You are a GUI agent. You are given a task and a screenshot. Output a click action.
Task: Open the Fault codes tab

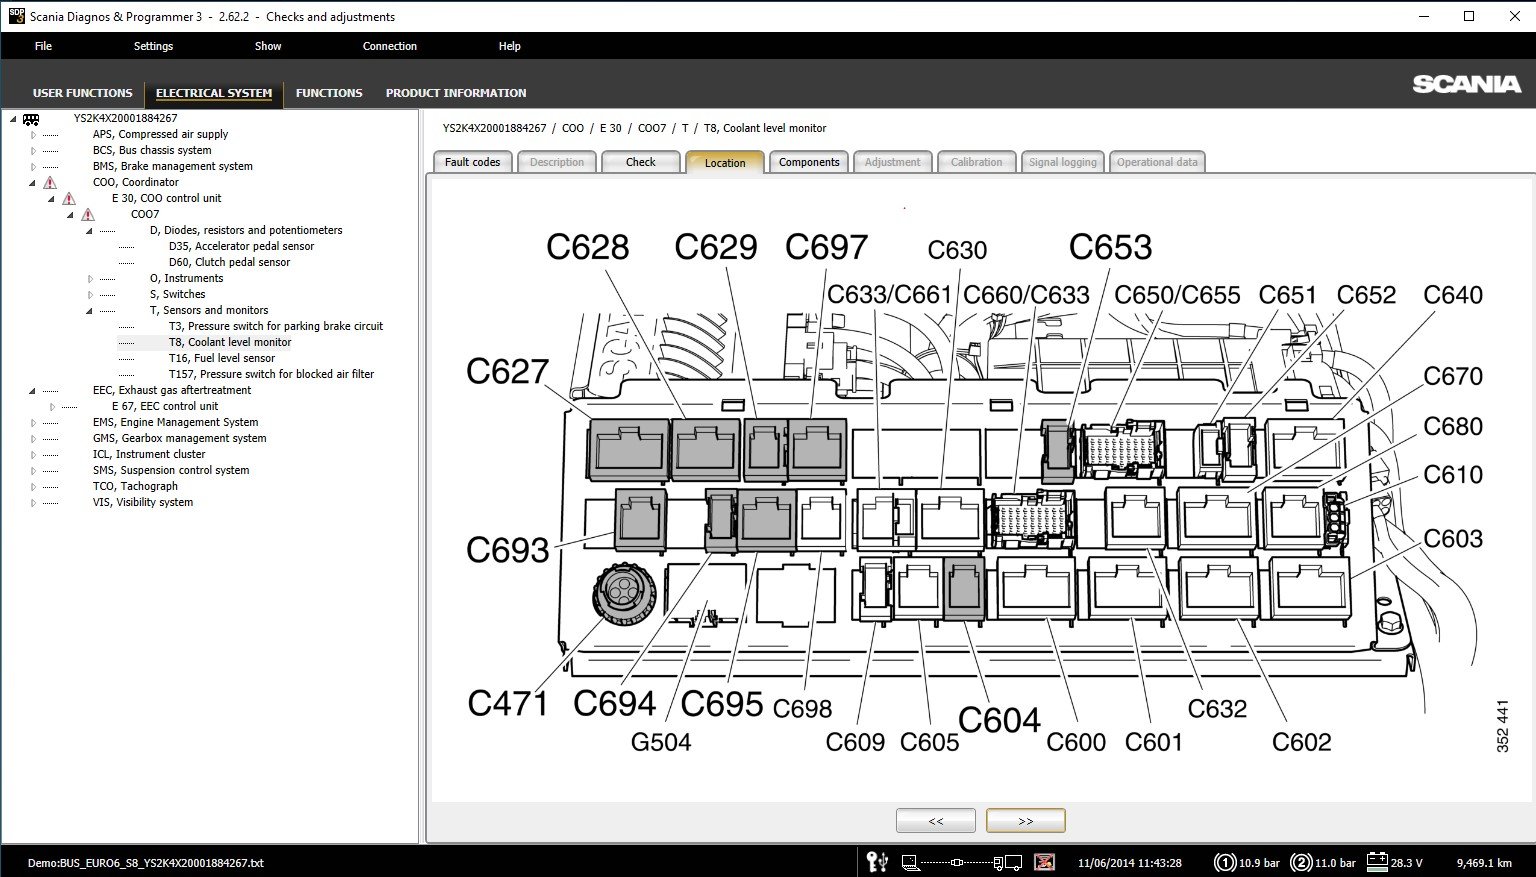click(472, 162)
